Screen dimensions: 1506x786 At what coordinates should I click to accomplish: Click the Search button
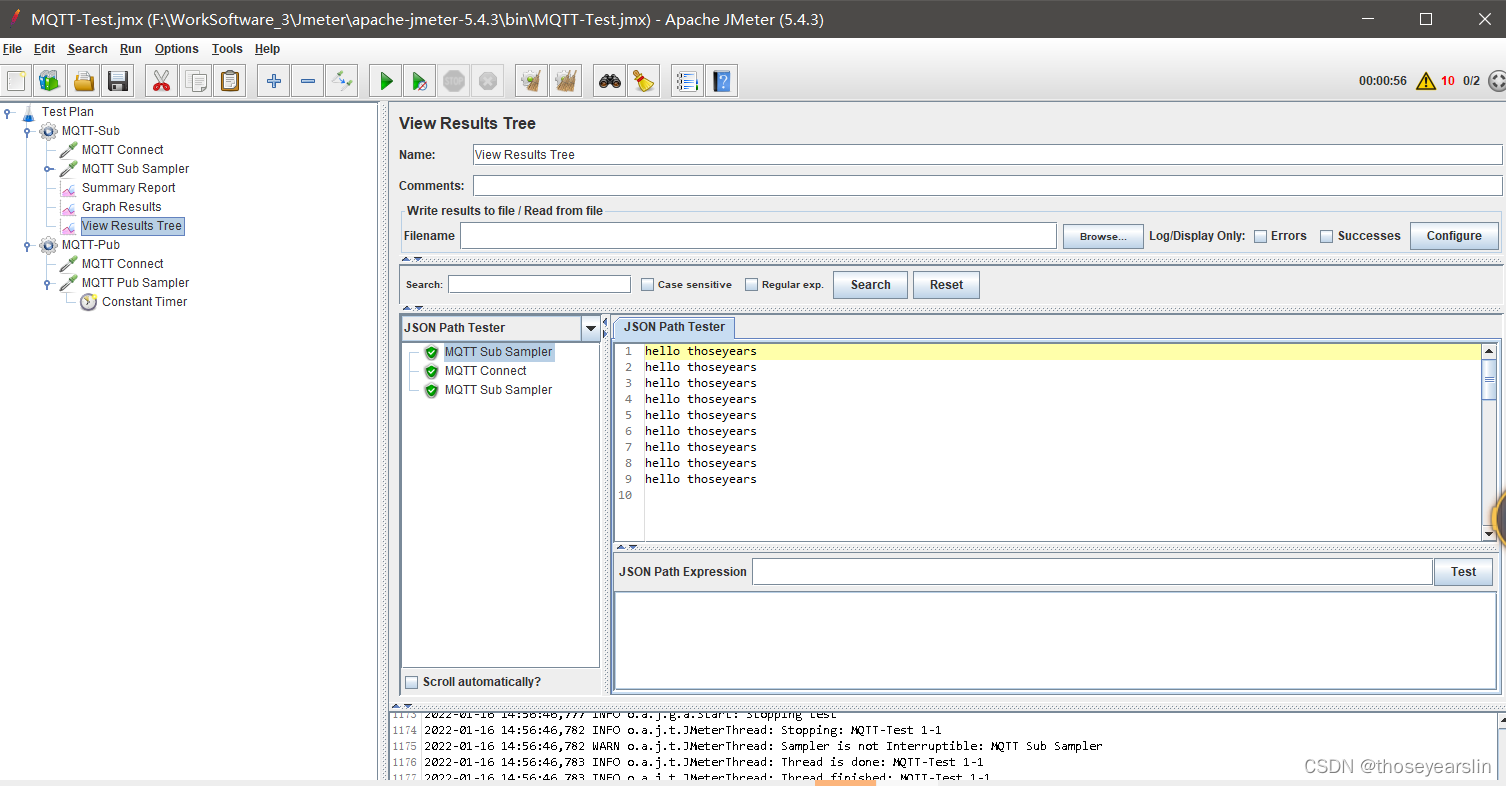pos(870,285)
